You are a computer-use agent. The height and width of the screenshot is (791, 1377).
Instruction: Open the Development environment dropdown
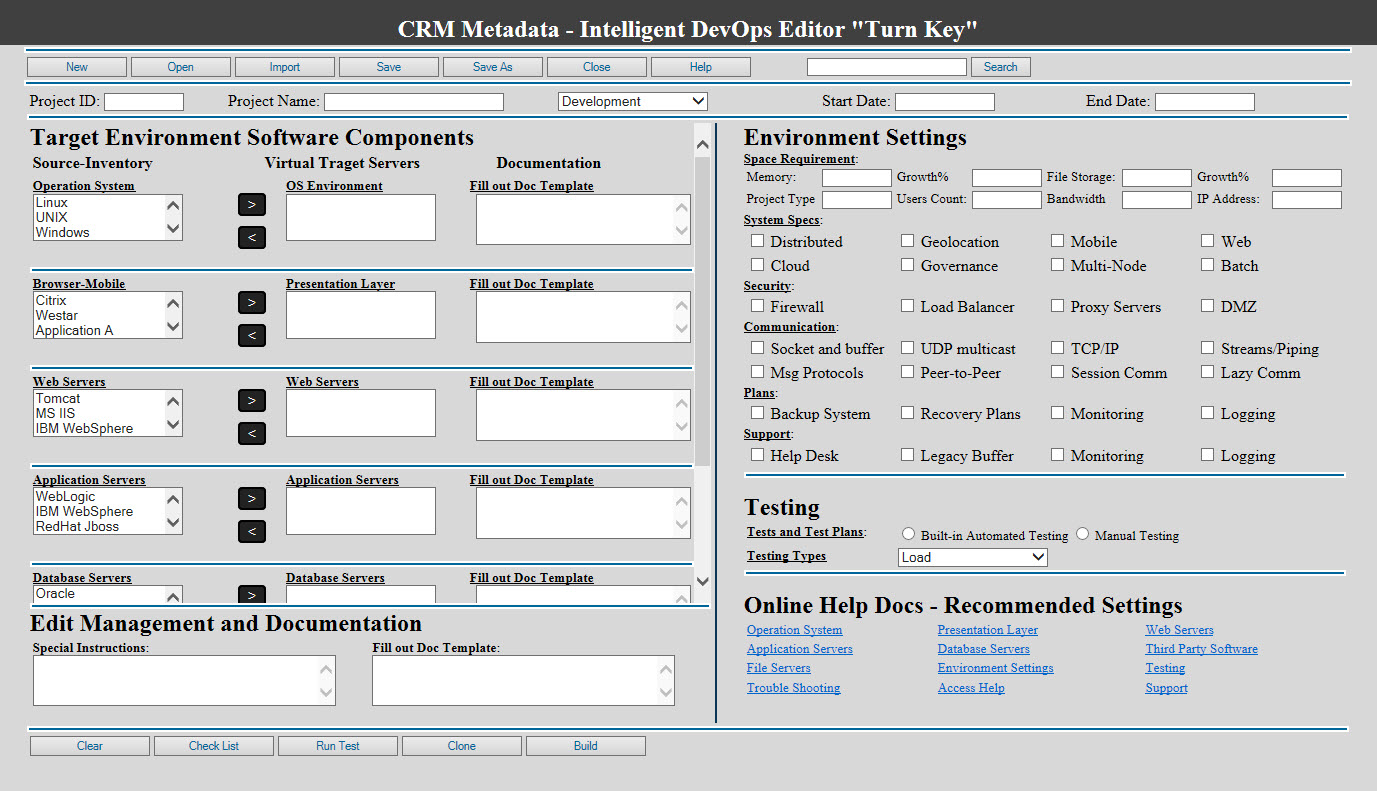click(x=632, y=101)
